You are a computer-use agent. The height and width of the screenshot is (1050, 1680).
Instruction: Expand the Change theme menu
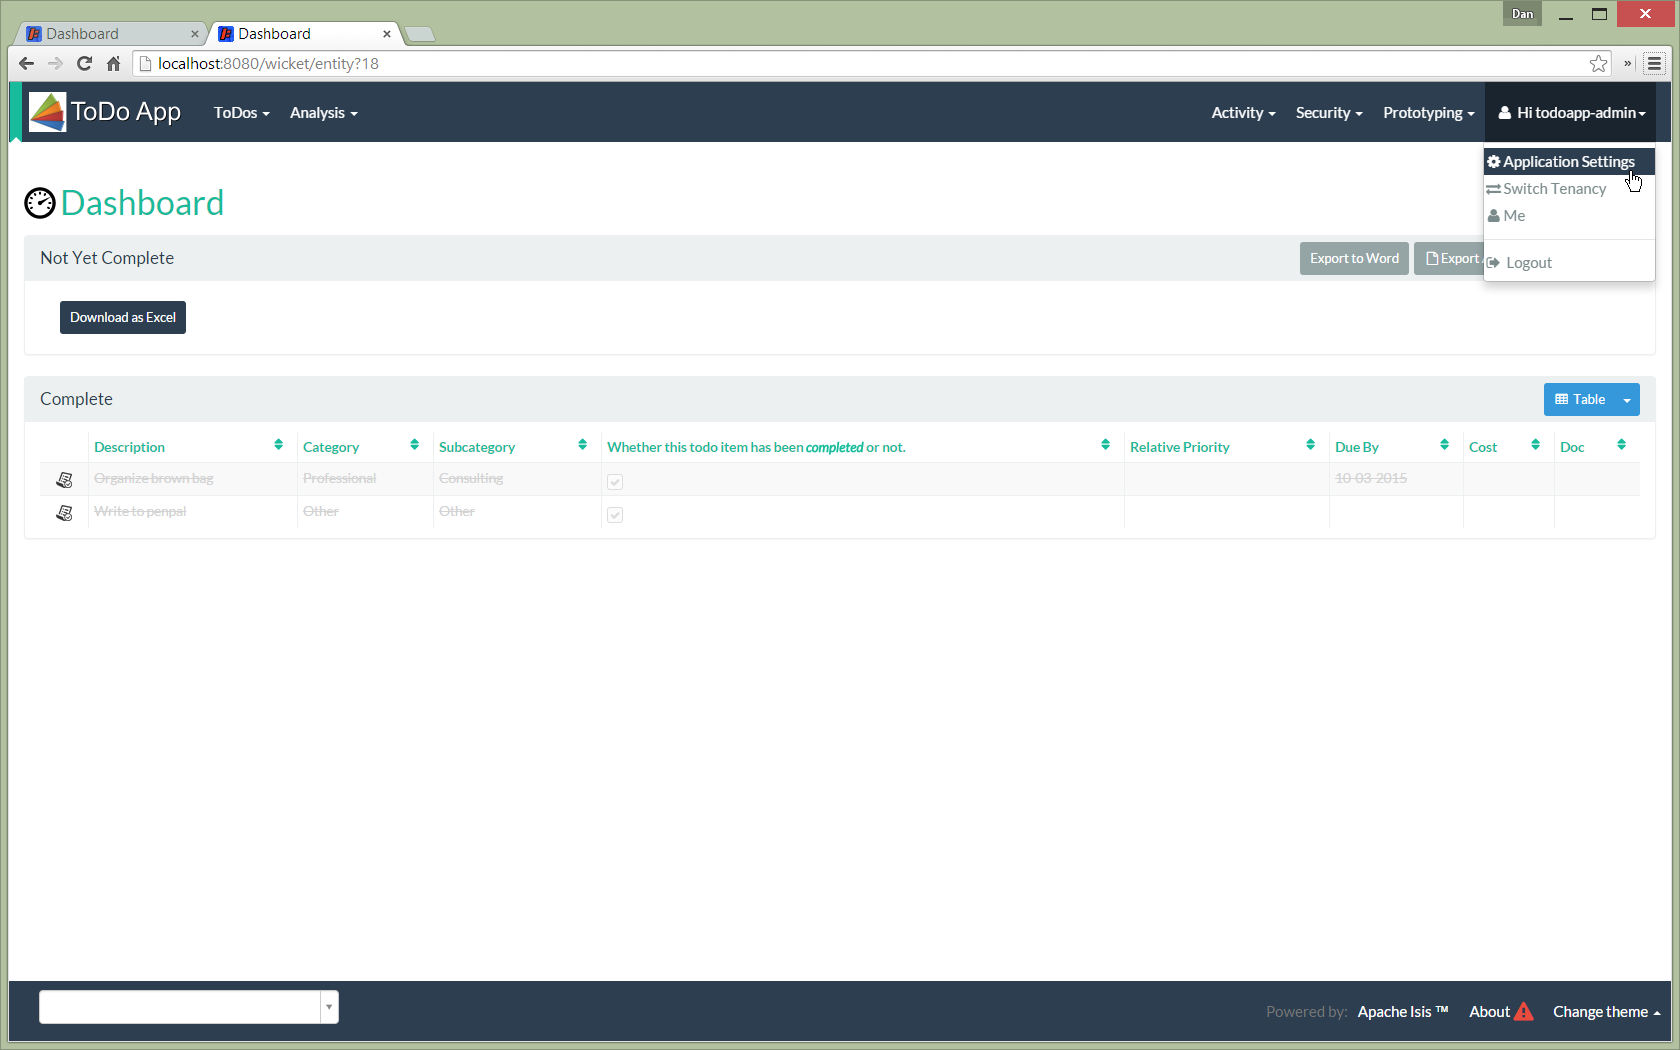coord(1606,1012)
